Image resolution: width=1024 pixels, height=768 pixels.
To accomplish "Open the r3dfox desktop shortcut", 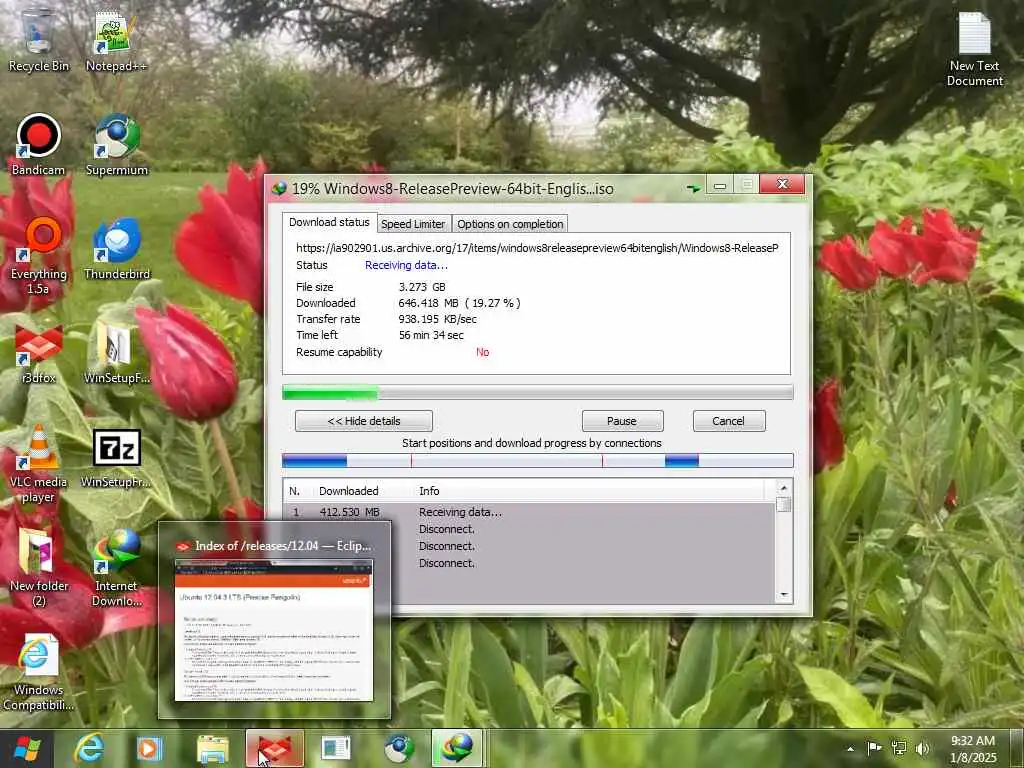I will [x=38, y=353].
